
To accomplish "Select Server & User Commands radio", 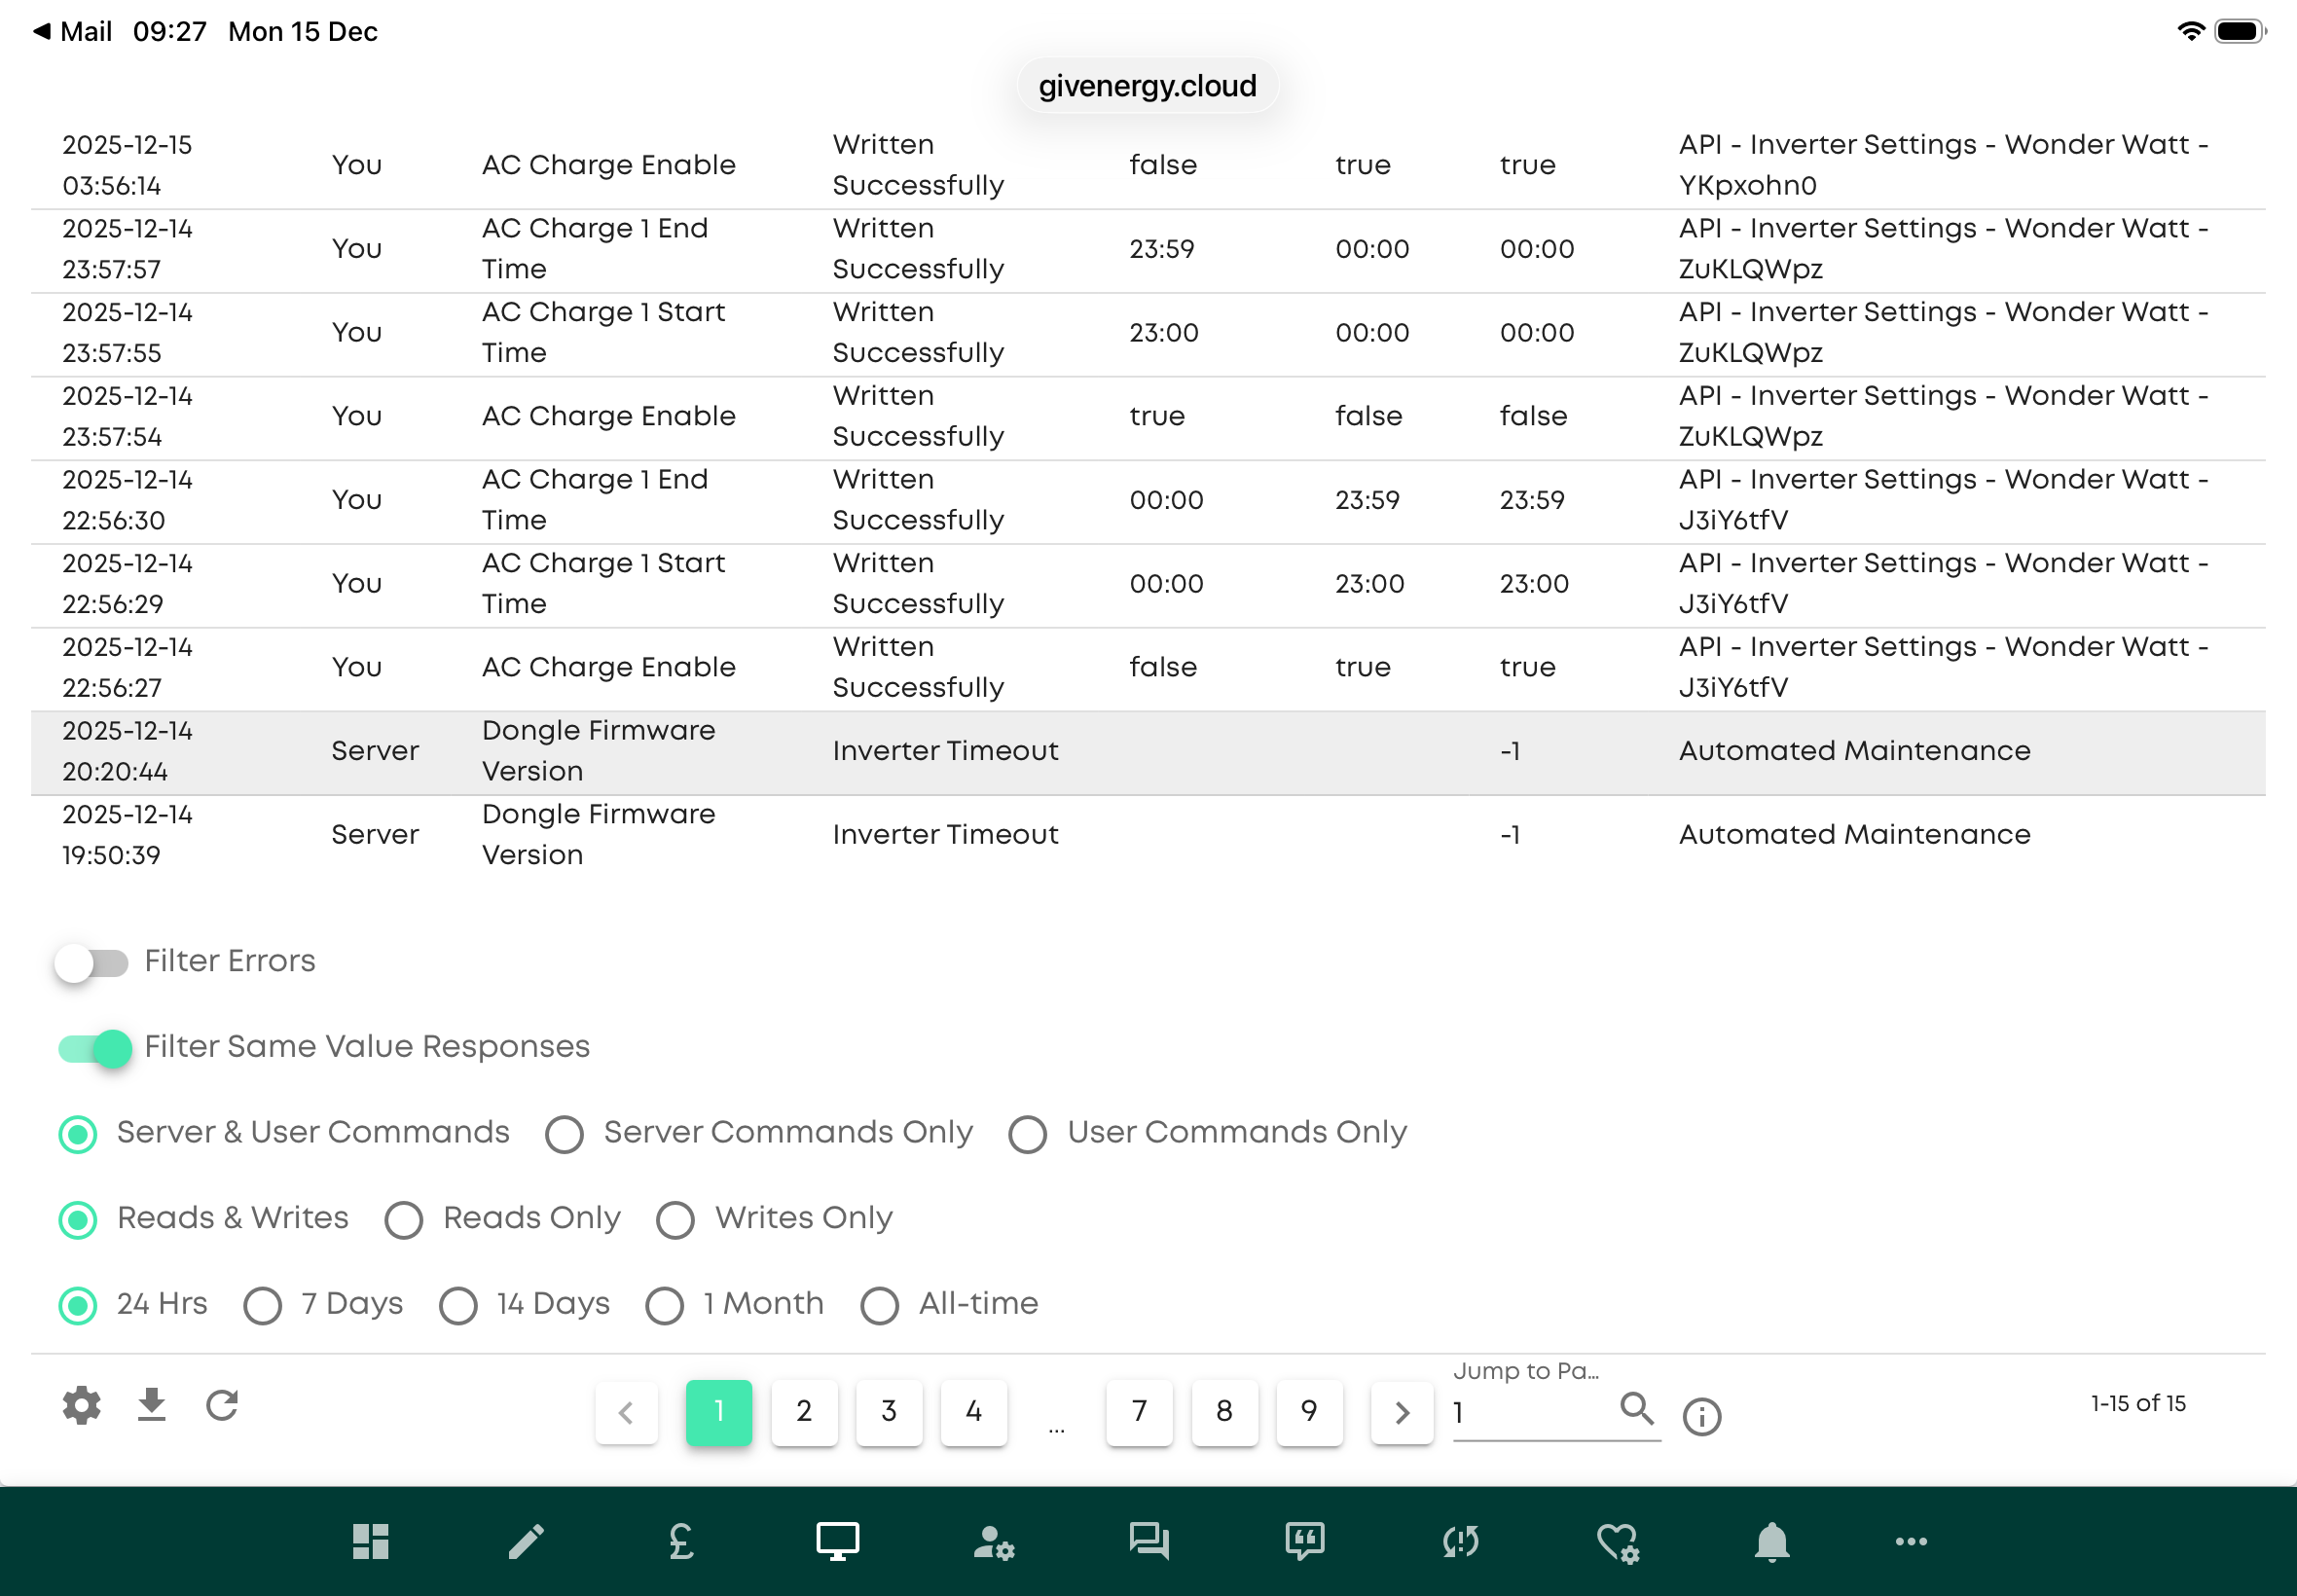I will [x=78, y=1134].
